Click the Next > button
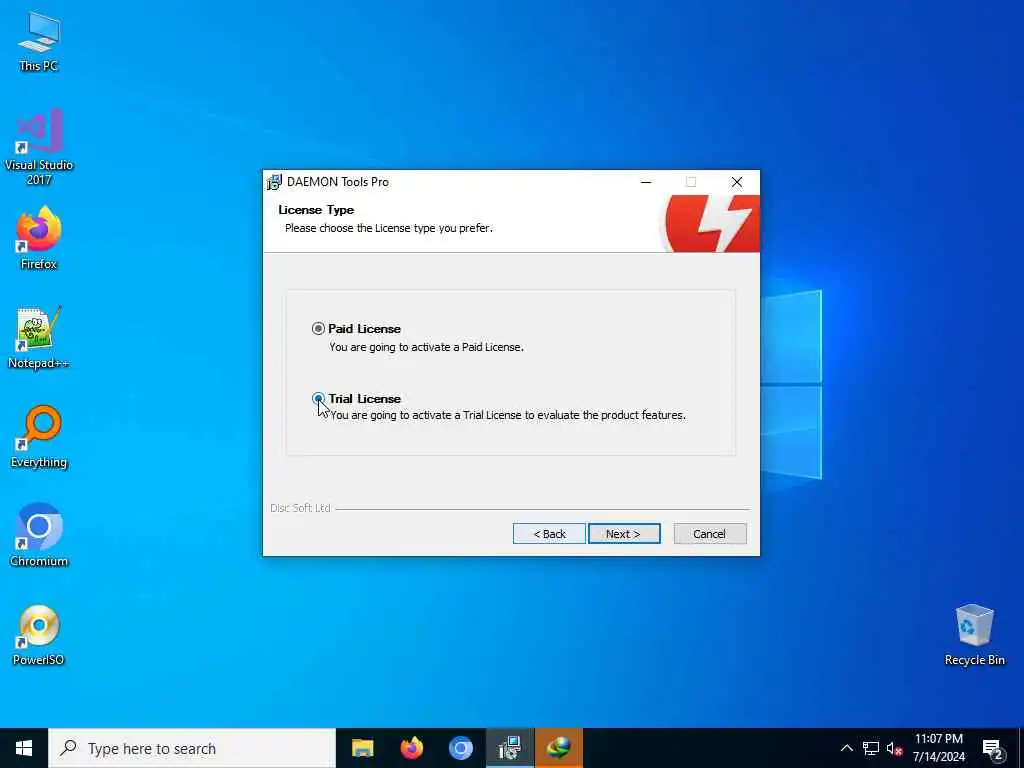The image size is (1024, 768). [x=624, y=534]
